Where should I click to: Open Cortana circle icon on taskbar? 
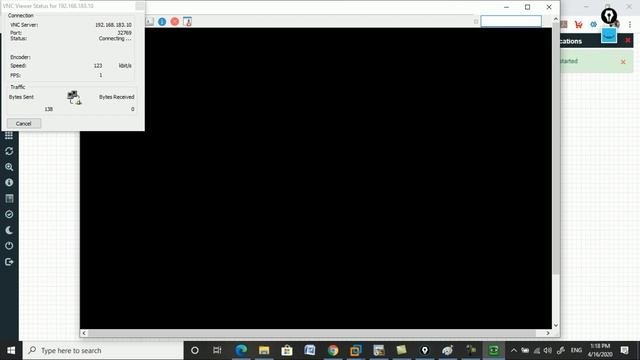[195, 350]
